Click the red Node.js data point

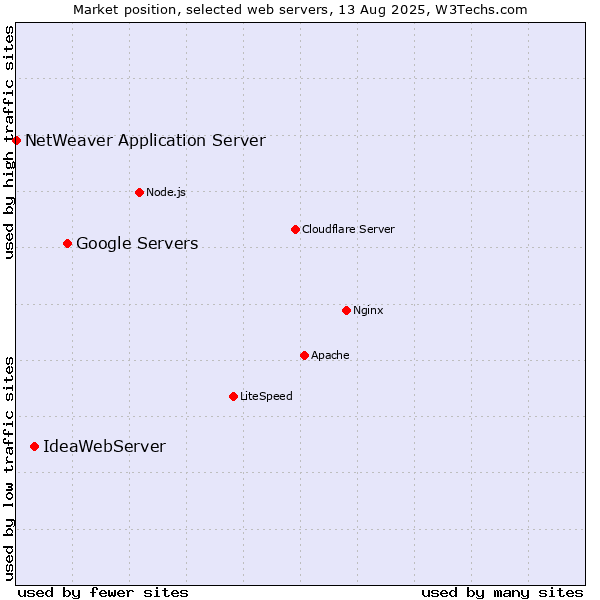[x=140, y=192]
